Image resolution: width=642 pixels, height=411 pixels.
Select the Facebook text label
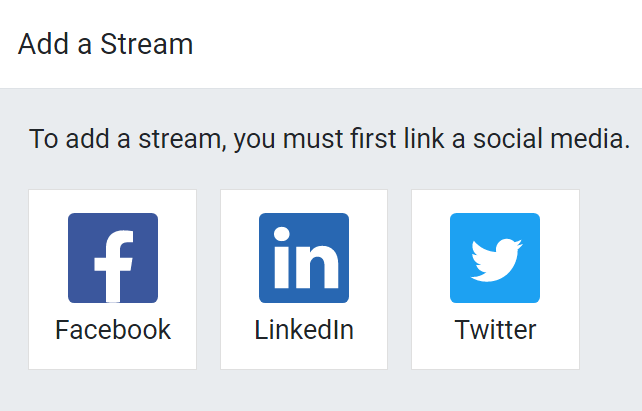point(113,330)
